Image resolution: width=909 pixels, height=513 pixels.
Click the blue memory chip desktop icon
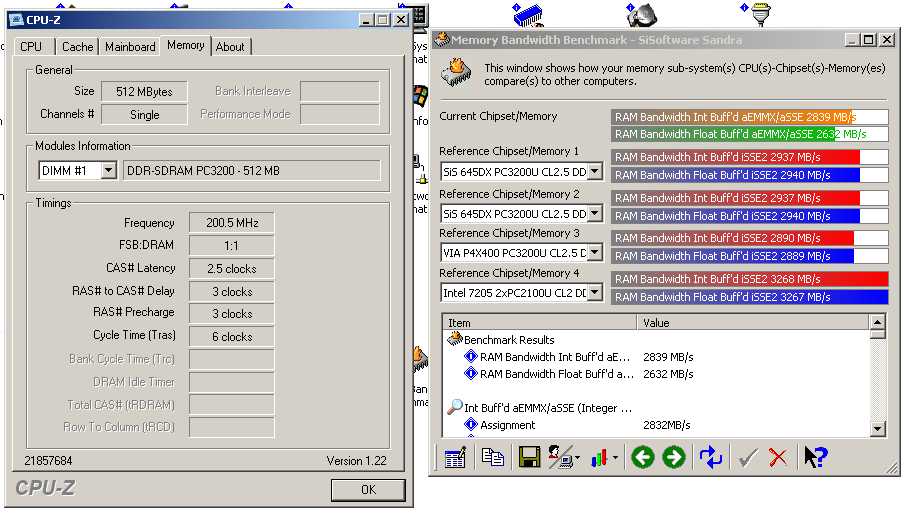pyautogui.click(x=527, y=14)
